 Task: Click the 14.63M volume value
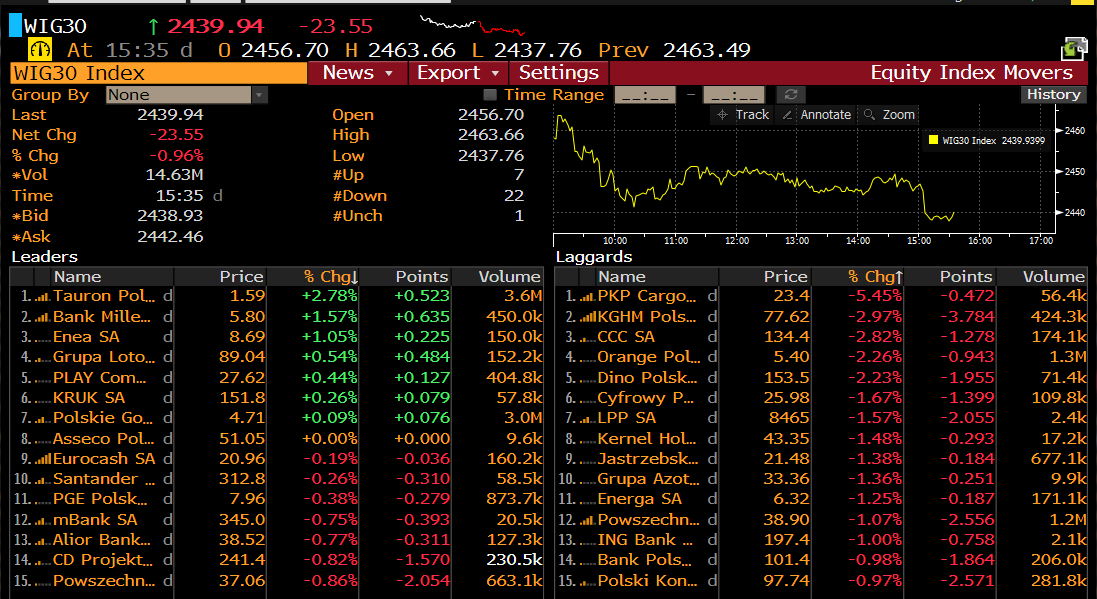click(174, 175)
